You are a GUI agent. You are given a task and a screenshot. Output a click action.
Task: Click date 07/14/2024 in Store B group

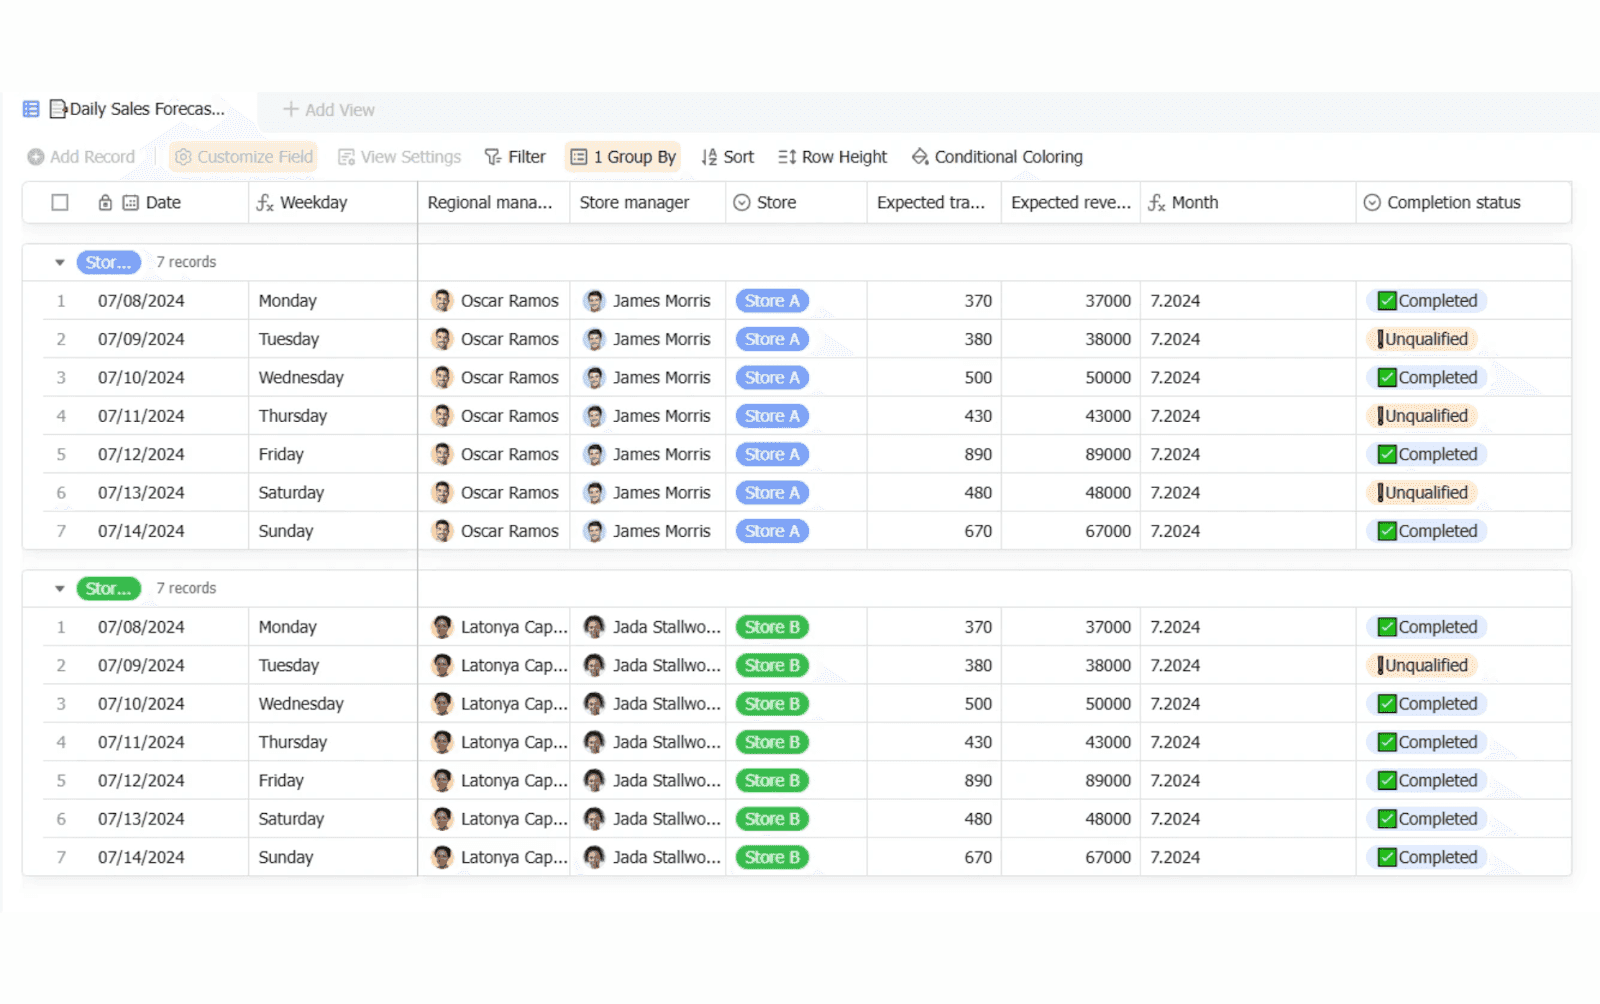point(141,858)
